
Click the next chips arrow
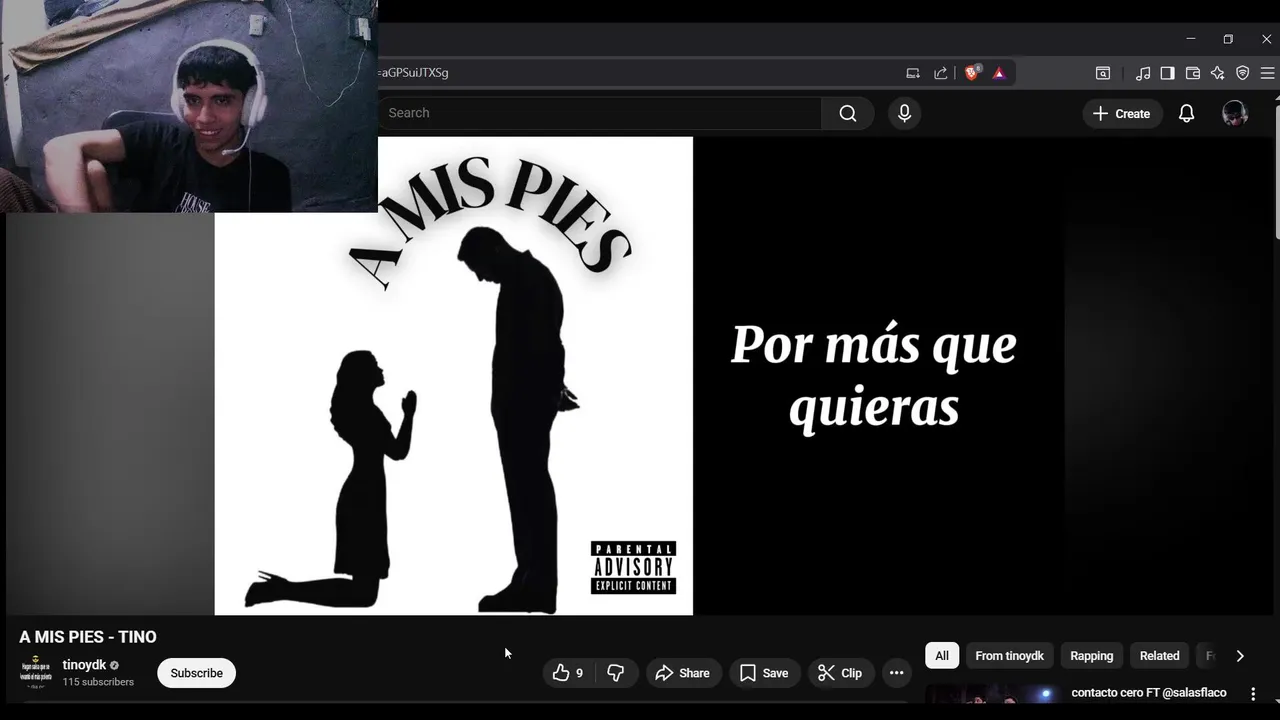pyautogui.click(x=1240, y=656)
